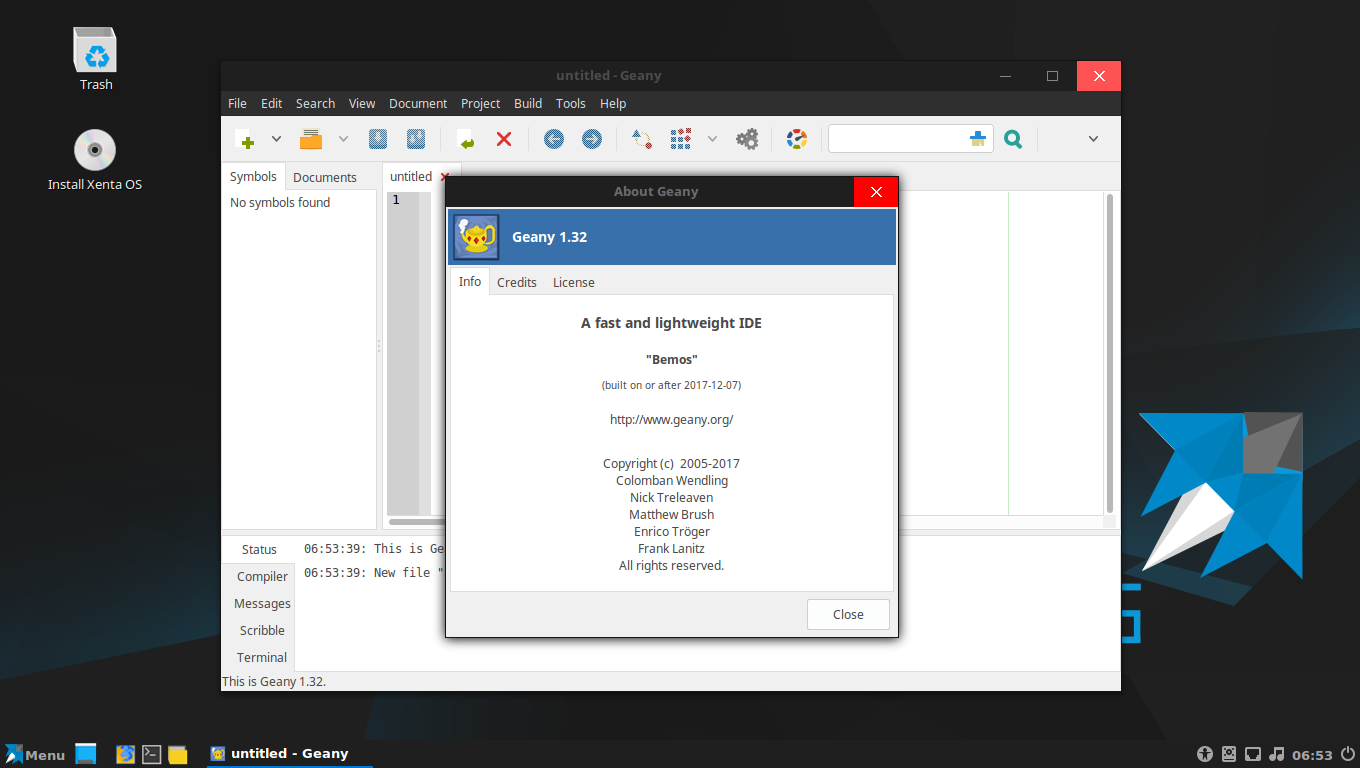Switch to the Documents sidebar tab
1360x768 pixels.
point(324,177)
